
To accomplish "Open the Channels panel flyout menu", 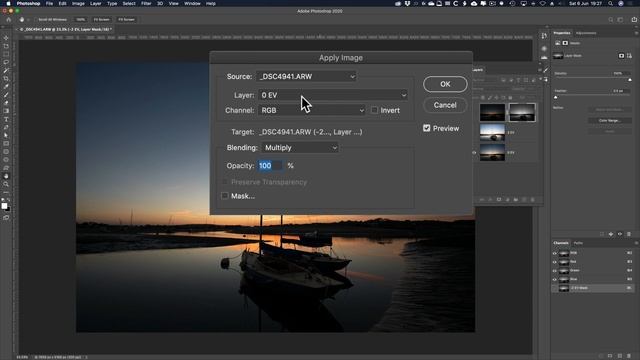I will (636, 243).
